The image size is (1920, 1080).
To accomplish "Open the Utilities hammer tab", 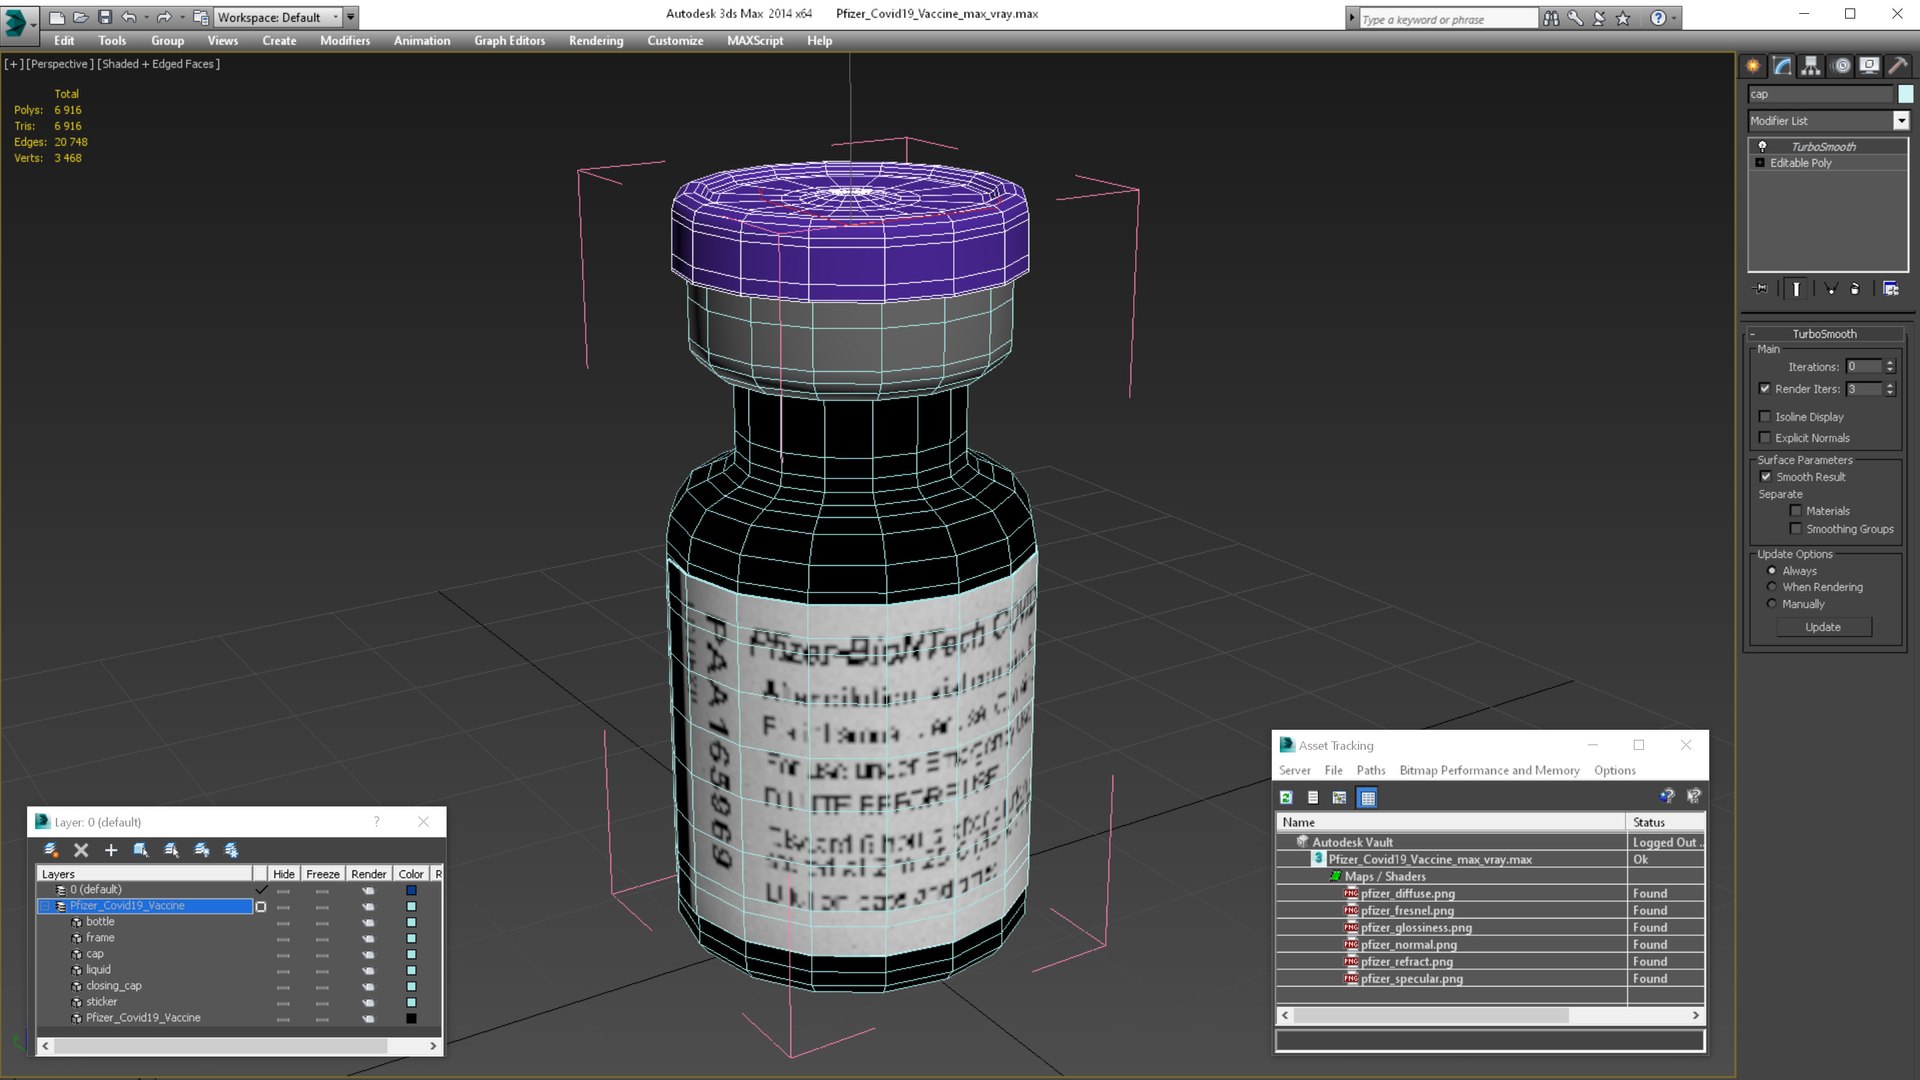I will coord(1897,66).
